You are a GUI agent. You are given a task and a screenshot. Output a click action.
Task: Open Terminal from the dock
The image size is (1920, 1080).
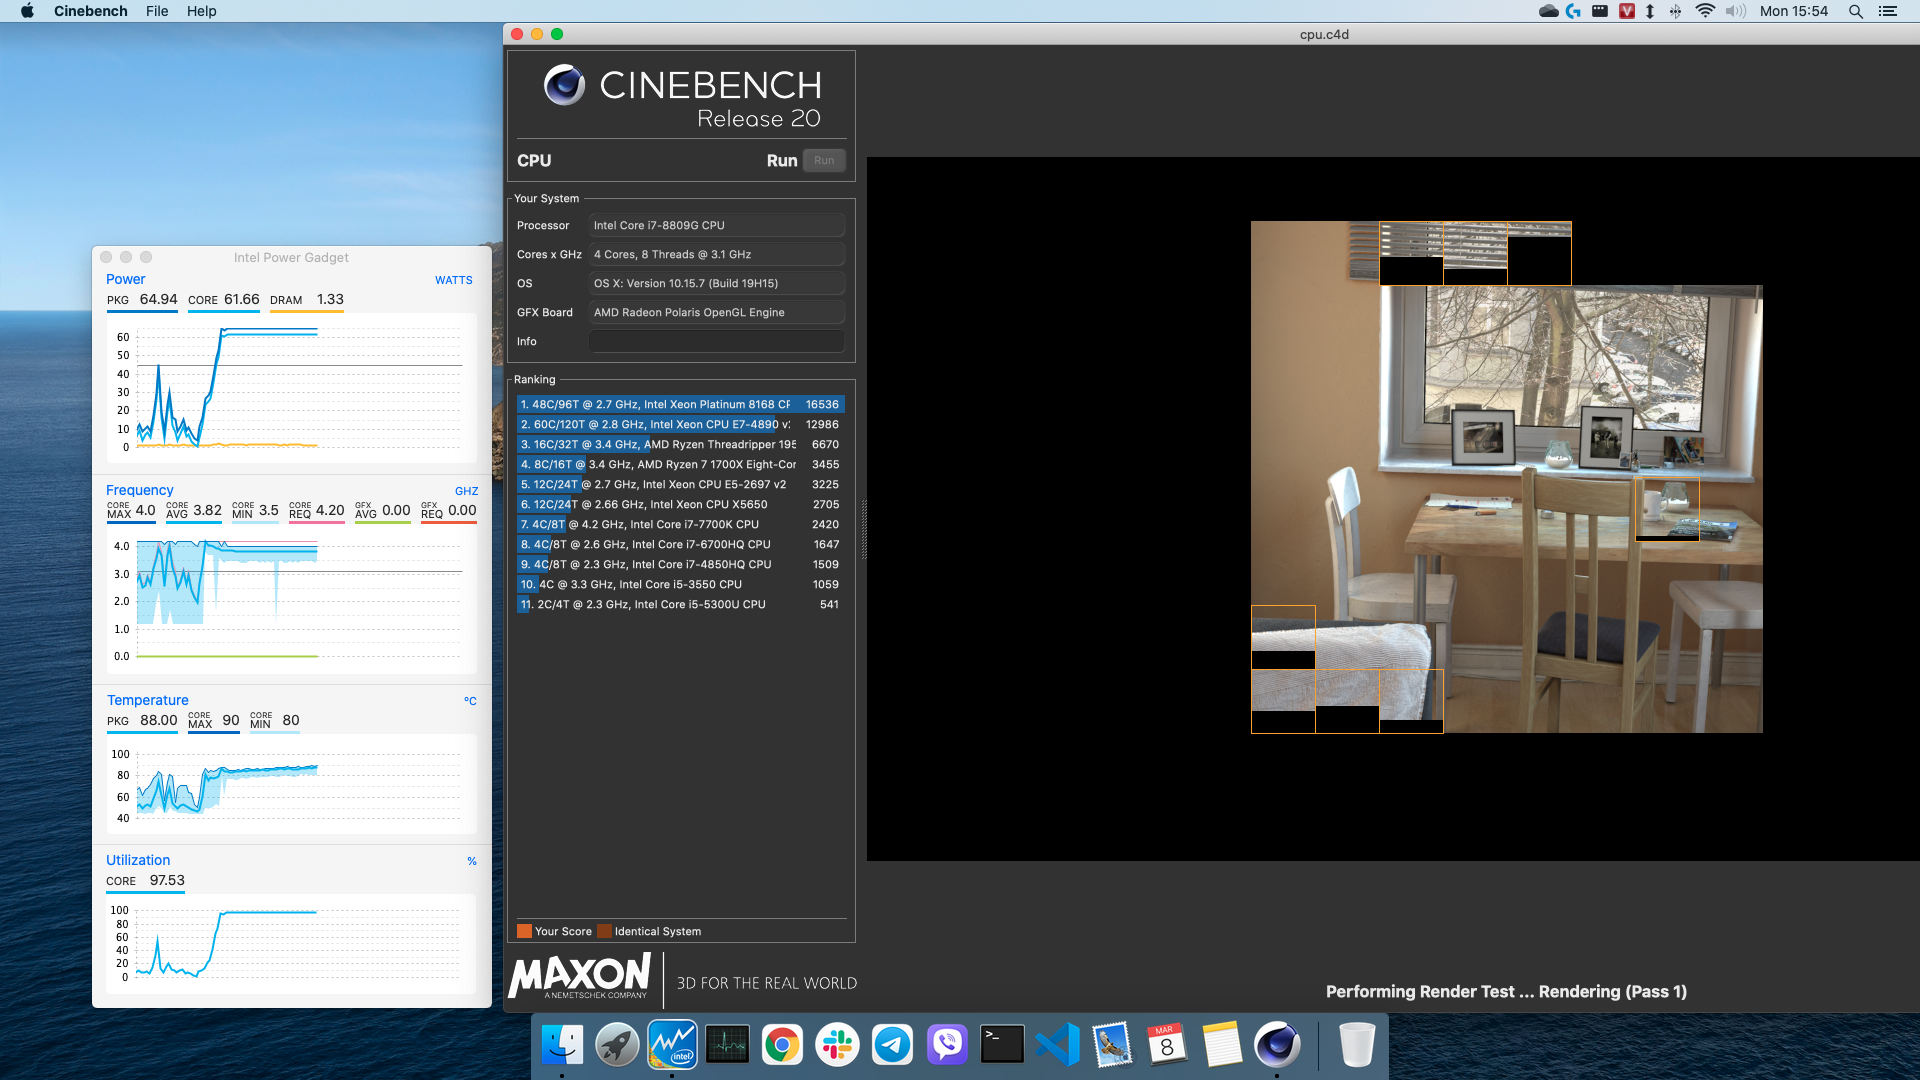coord(1002,1045)
